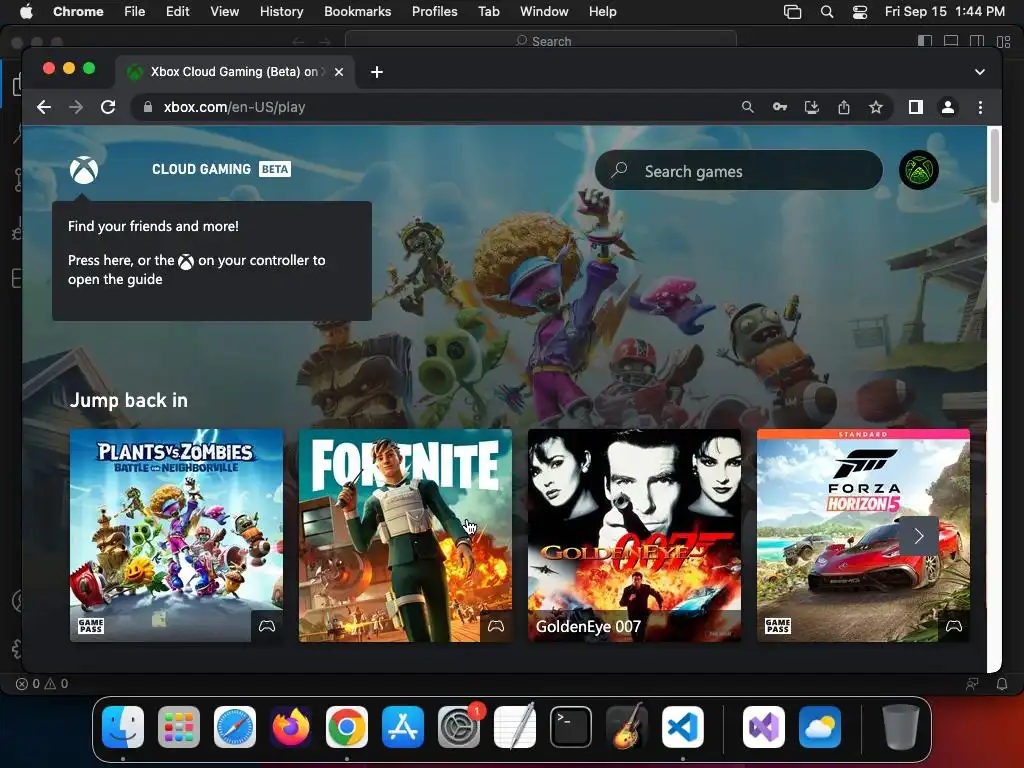The image size is (1024, 768).
Task: Expand the tab search chevron
Action: click(x=980, y=72)
